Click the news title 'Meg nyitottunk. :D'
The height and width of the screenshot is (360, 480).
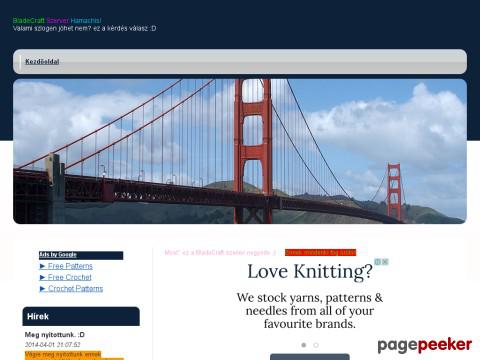pyautogui.click(x=55, y=335)
